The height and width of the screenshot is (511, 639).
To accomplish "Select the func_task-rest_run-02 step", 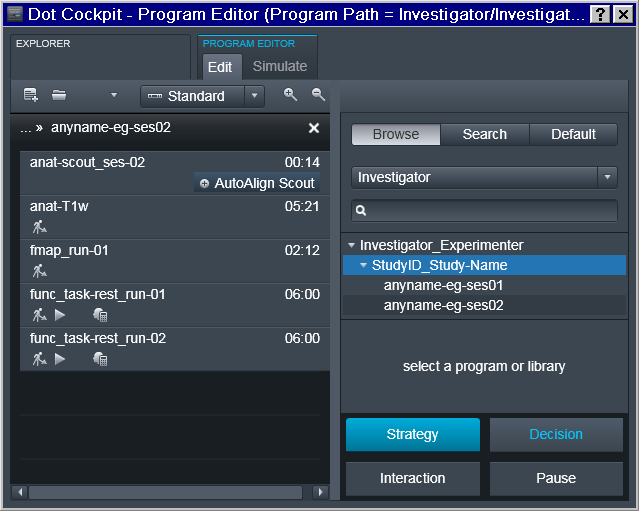I will [x=175, y=349].
